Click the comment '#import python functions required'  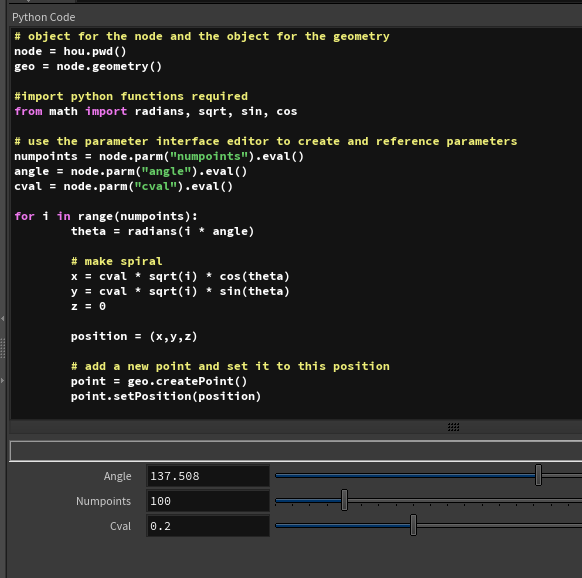tap(131, 97)
